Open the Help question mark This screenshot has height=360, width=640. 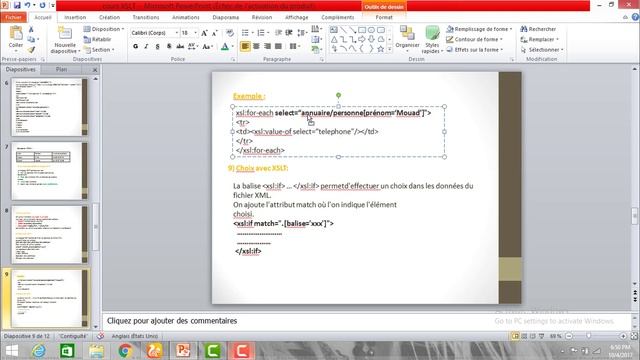click(x=635, y=17)
